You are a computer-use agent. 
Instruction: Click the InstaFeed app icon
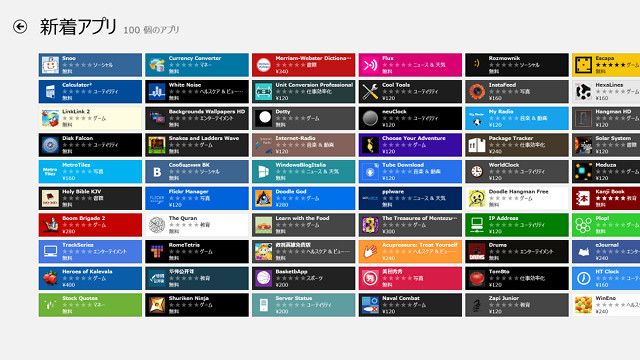point(477,91)
